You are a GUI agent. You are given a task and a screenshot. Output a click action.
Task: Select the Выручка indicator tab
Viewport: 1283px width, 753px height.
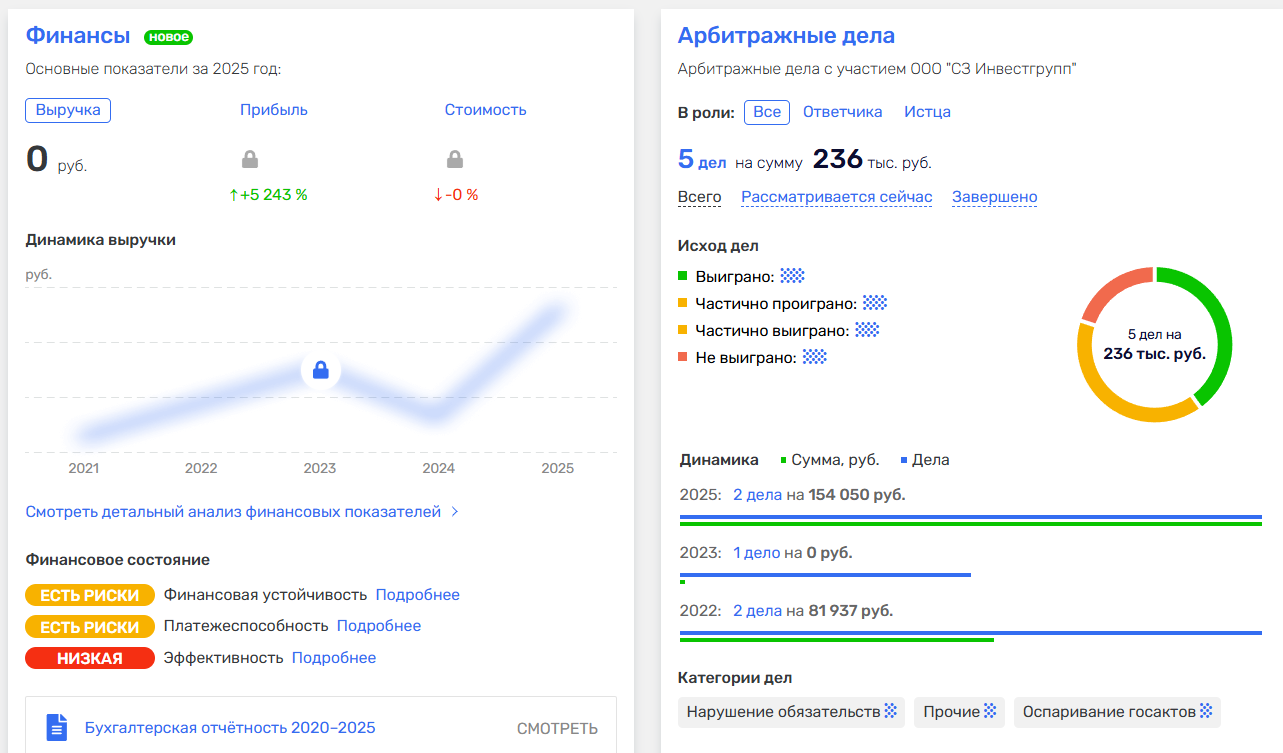click(x=68, y=110)
